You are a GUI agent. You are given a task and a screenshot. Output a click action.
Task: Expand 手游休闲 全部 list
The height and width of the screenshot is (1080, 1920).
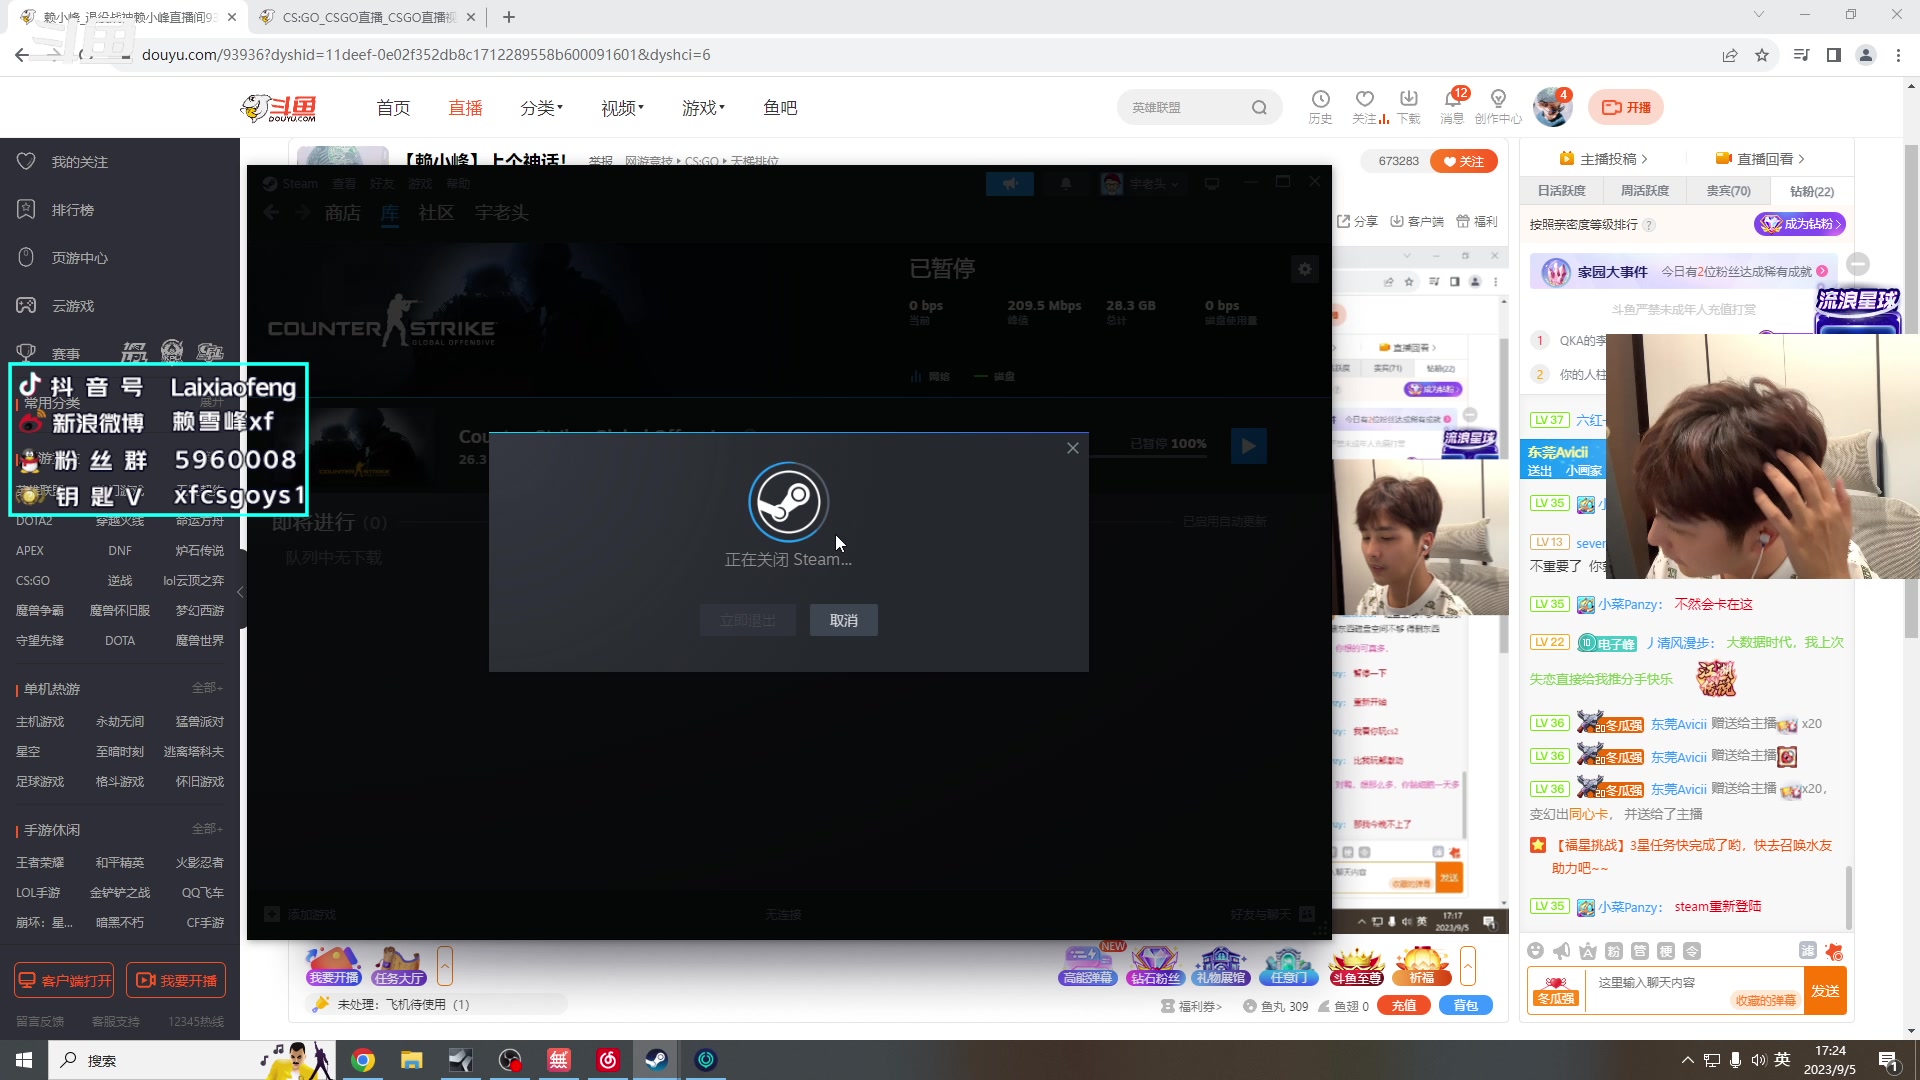pos(207,829)
